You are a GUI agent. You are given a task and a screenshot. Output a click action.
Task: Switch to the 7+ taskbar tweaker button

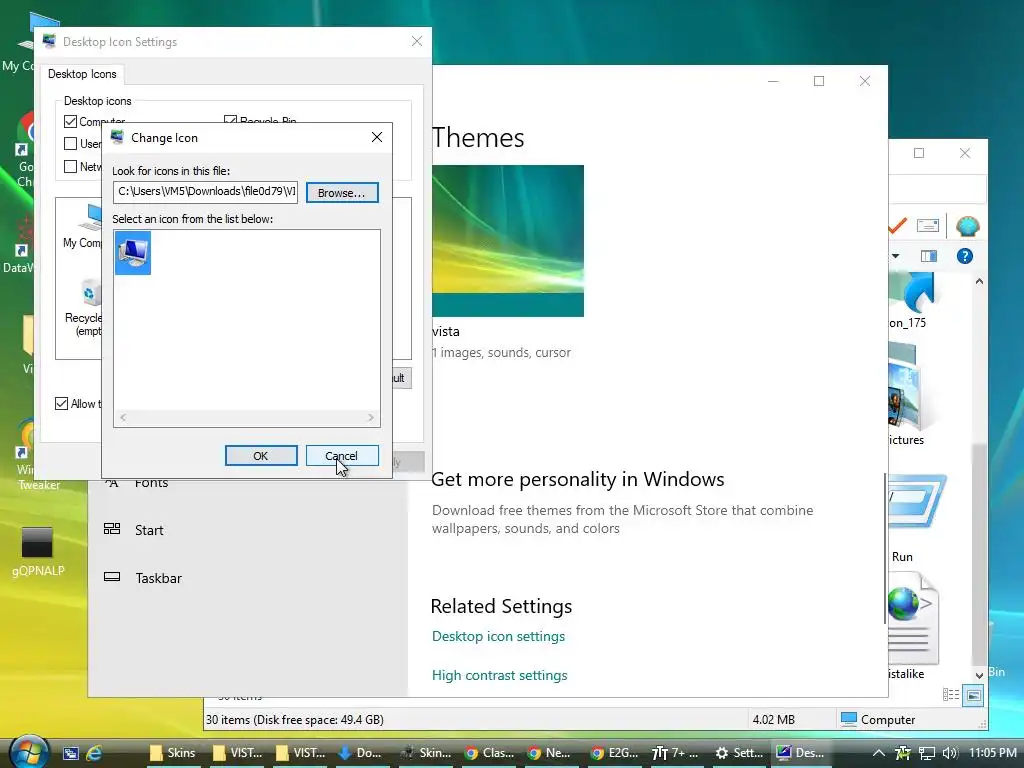676,753
